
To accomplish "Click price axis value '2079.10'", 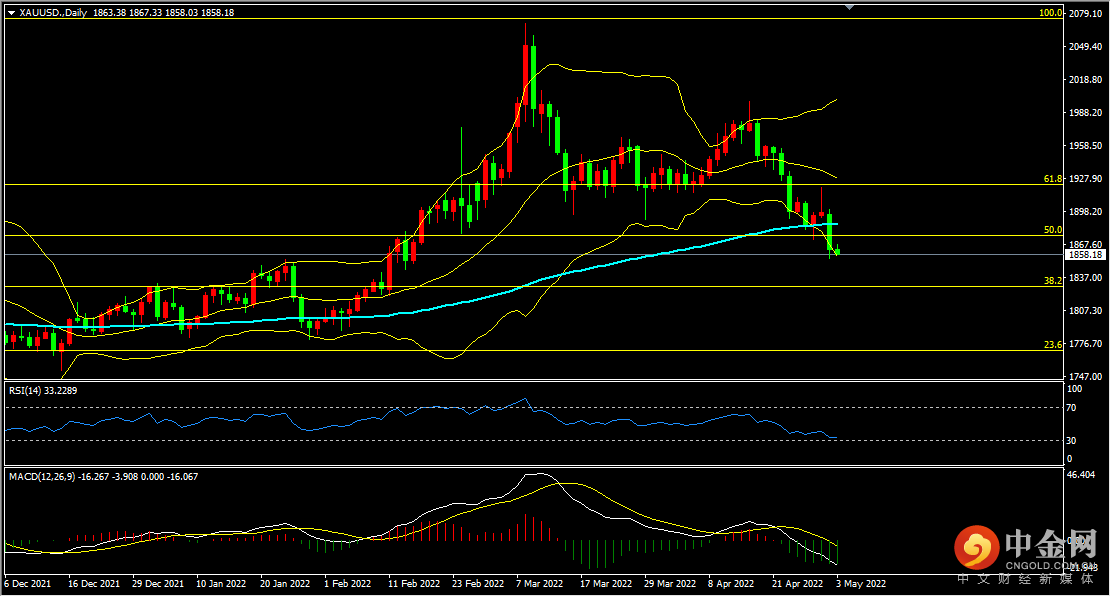I will tap(1085, 13).
